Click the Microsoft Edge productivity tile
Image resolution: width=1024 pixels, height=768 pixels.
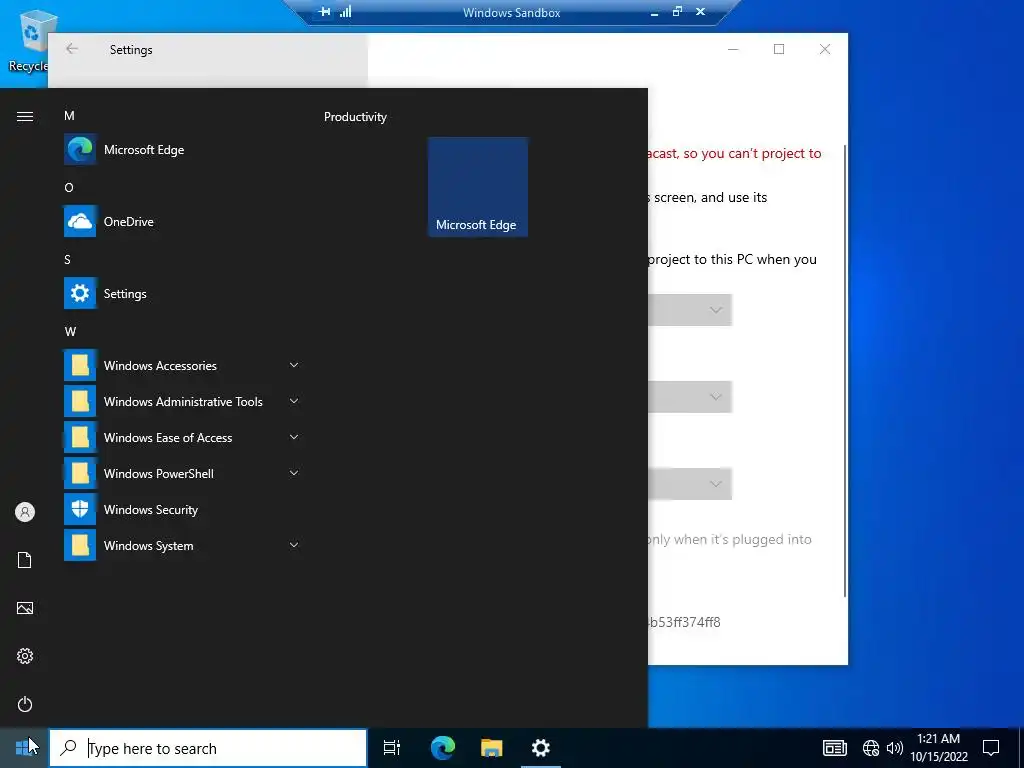[x=477, y=187]
